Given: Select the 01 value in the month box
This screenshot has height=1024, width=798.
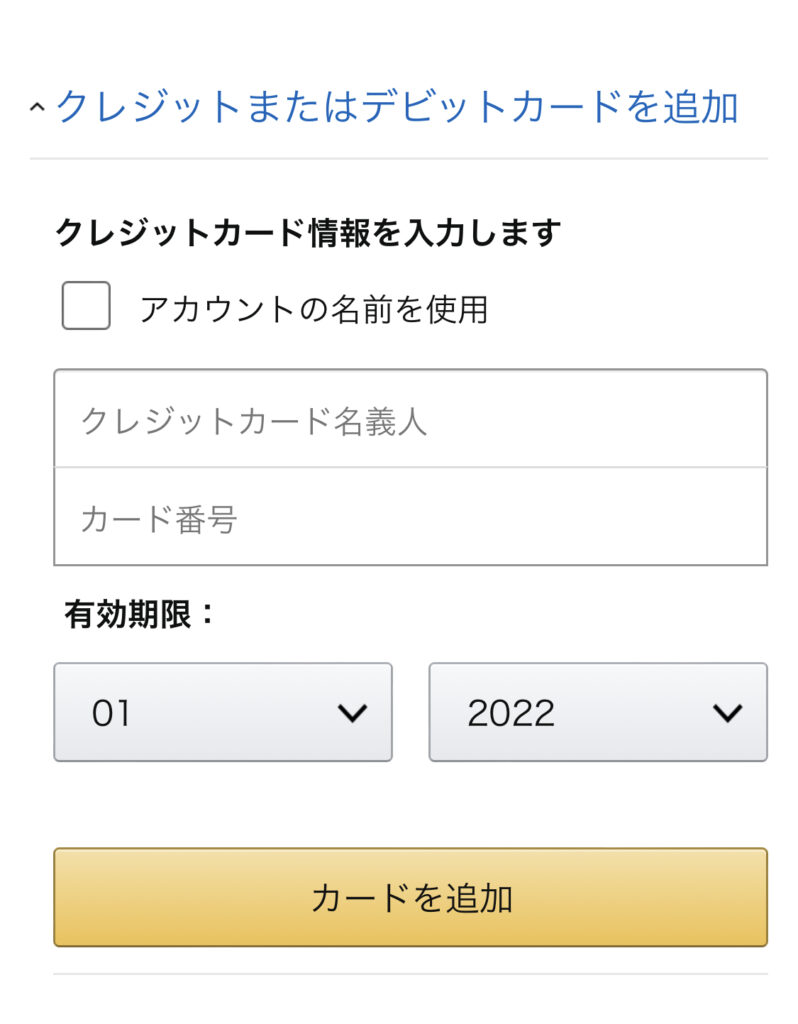Looking at the screenshot, I should (111, 712).
